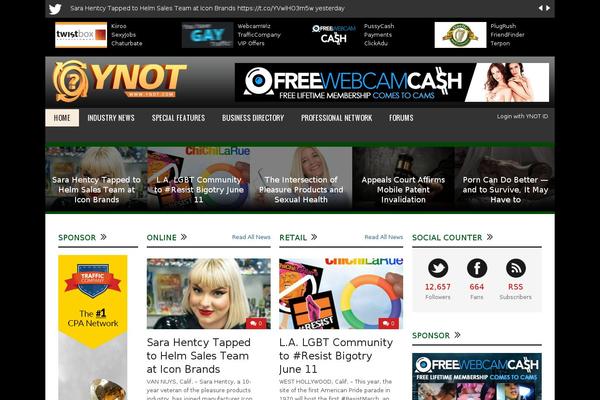Click the green crest sponsor logo

pyautogui.click(x=460, y=35)
